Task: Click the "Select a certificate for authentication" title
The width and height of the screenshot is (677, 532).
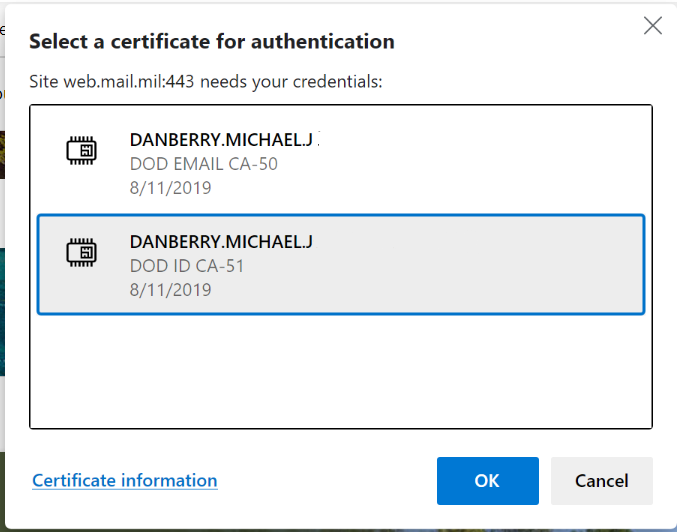Action: [211, 42]
